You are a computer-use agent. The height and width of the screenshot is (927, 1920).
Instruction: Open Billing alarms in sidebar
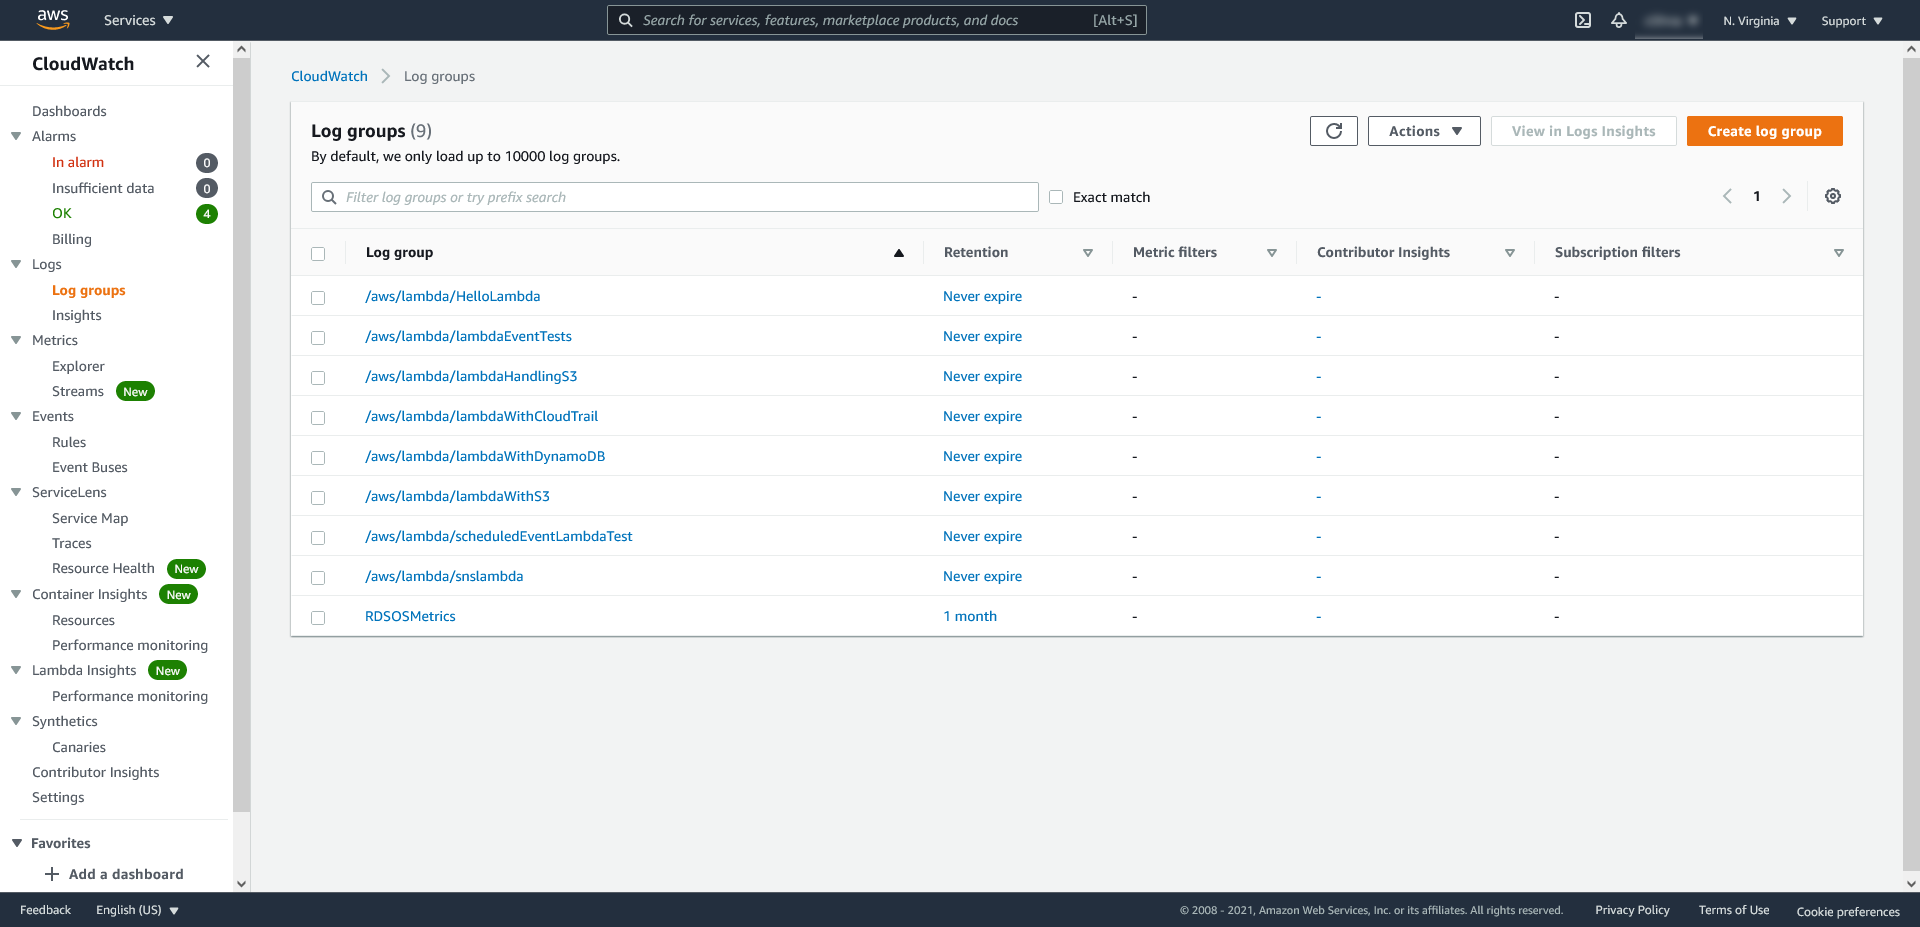point(72,239)
